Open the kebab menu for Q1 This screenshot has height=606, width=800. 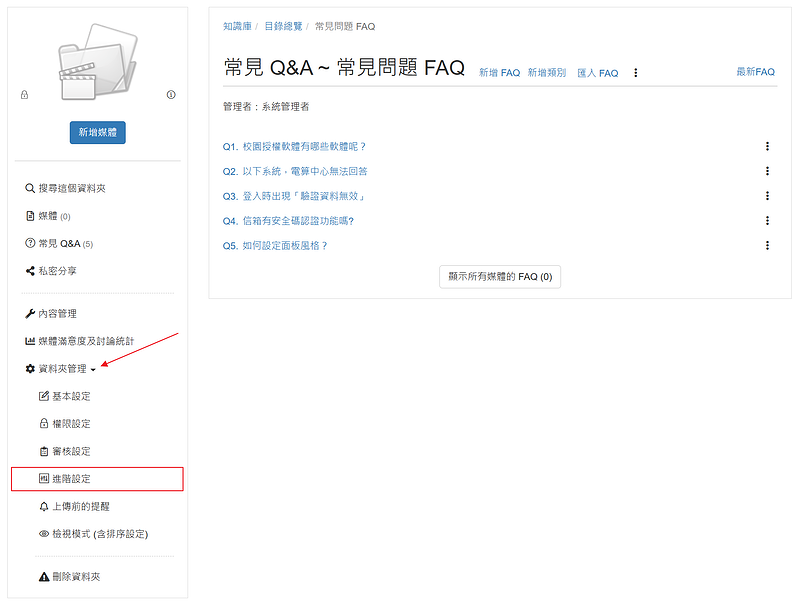tap(767, 146)
